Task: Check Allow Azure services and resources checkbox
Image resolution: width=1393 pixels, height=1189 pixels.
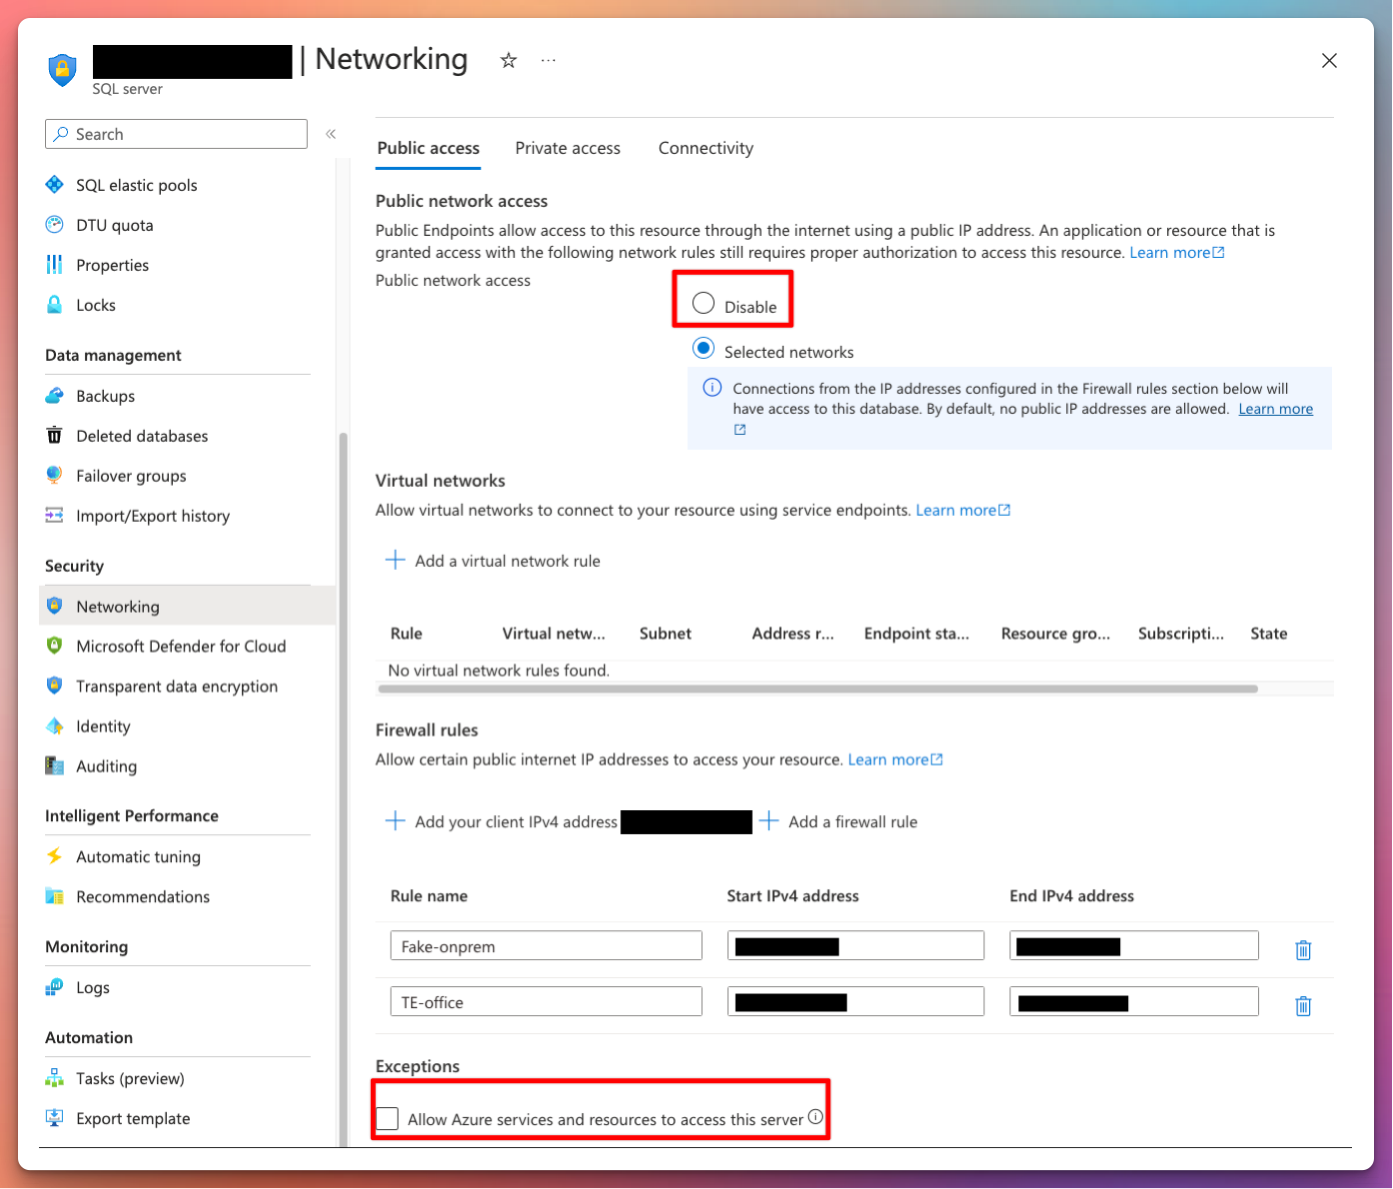Action: 387,1119
